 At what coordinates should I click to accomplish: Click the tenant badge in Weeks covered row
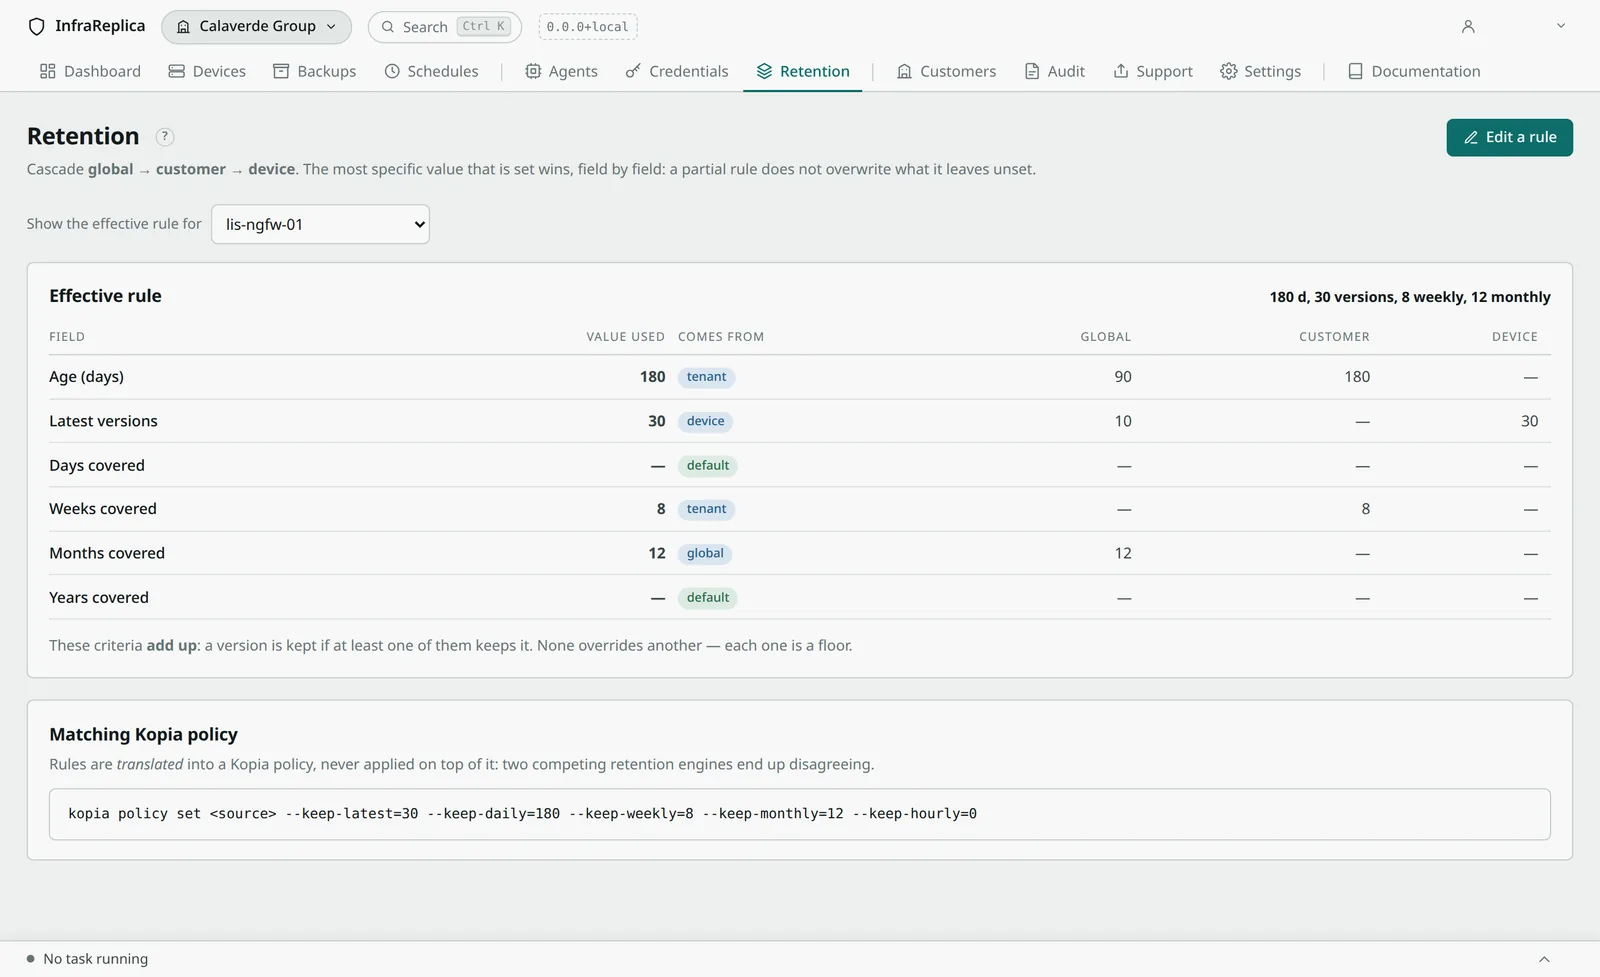[x=707, y=509]
